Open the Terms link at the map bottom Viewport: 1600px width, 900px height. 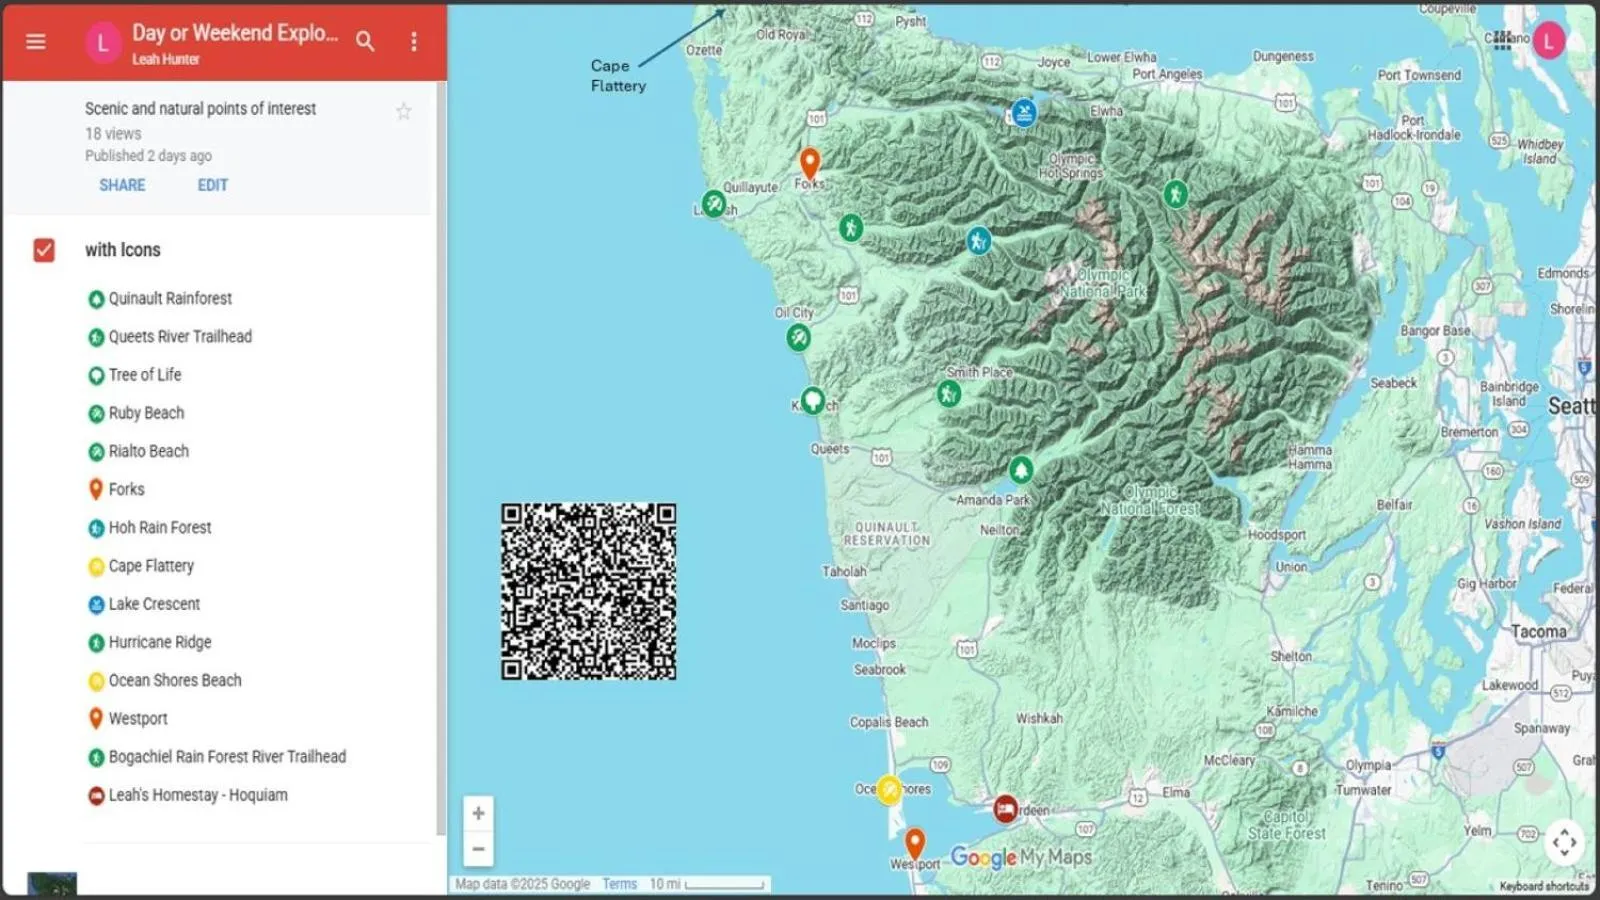tap(619, 883)
